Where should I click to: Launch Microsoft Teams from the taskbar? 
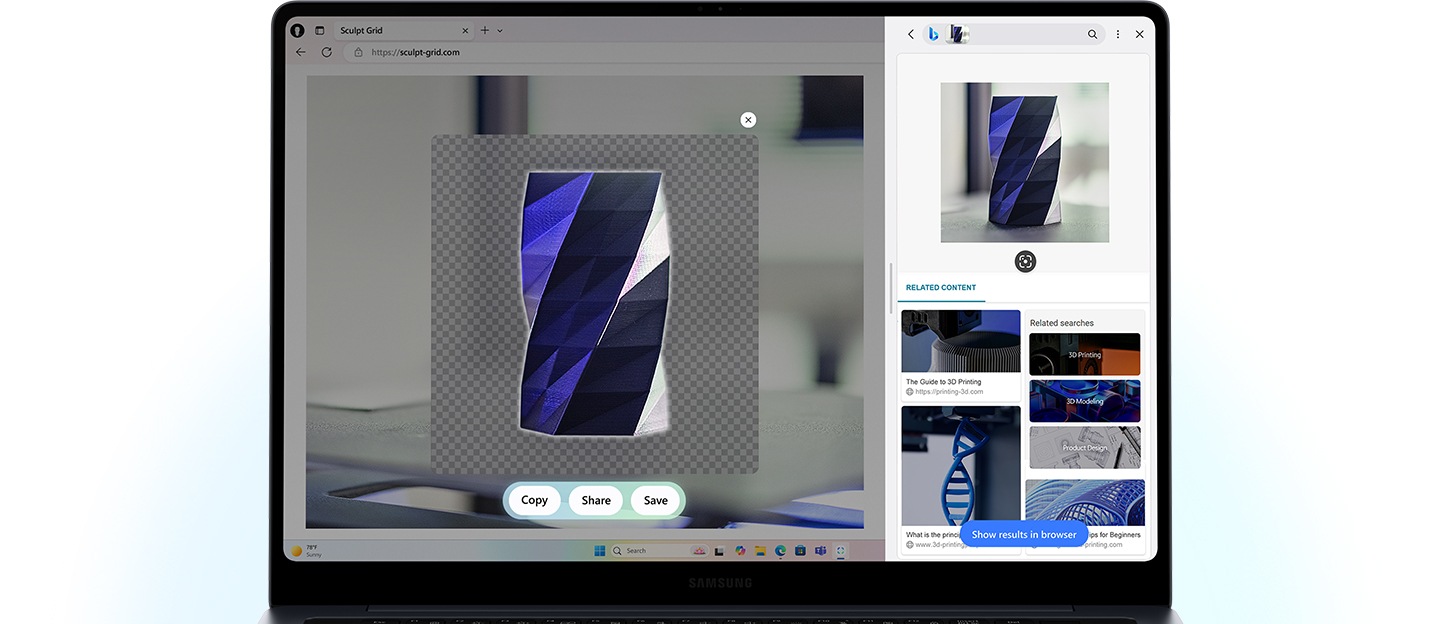[x=820, y=551]
